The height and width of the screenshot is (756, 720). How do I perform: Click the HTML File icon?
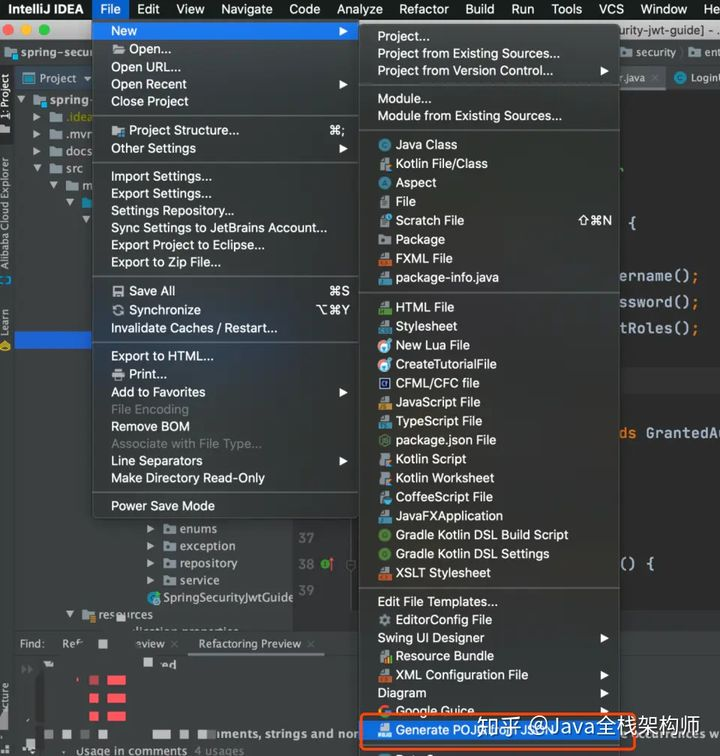(384, 308)
